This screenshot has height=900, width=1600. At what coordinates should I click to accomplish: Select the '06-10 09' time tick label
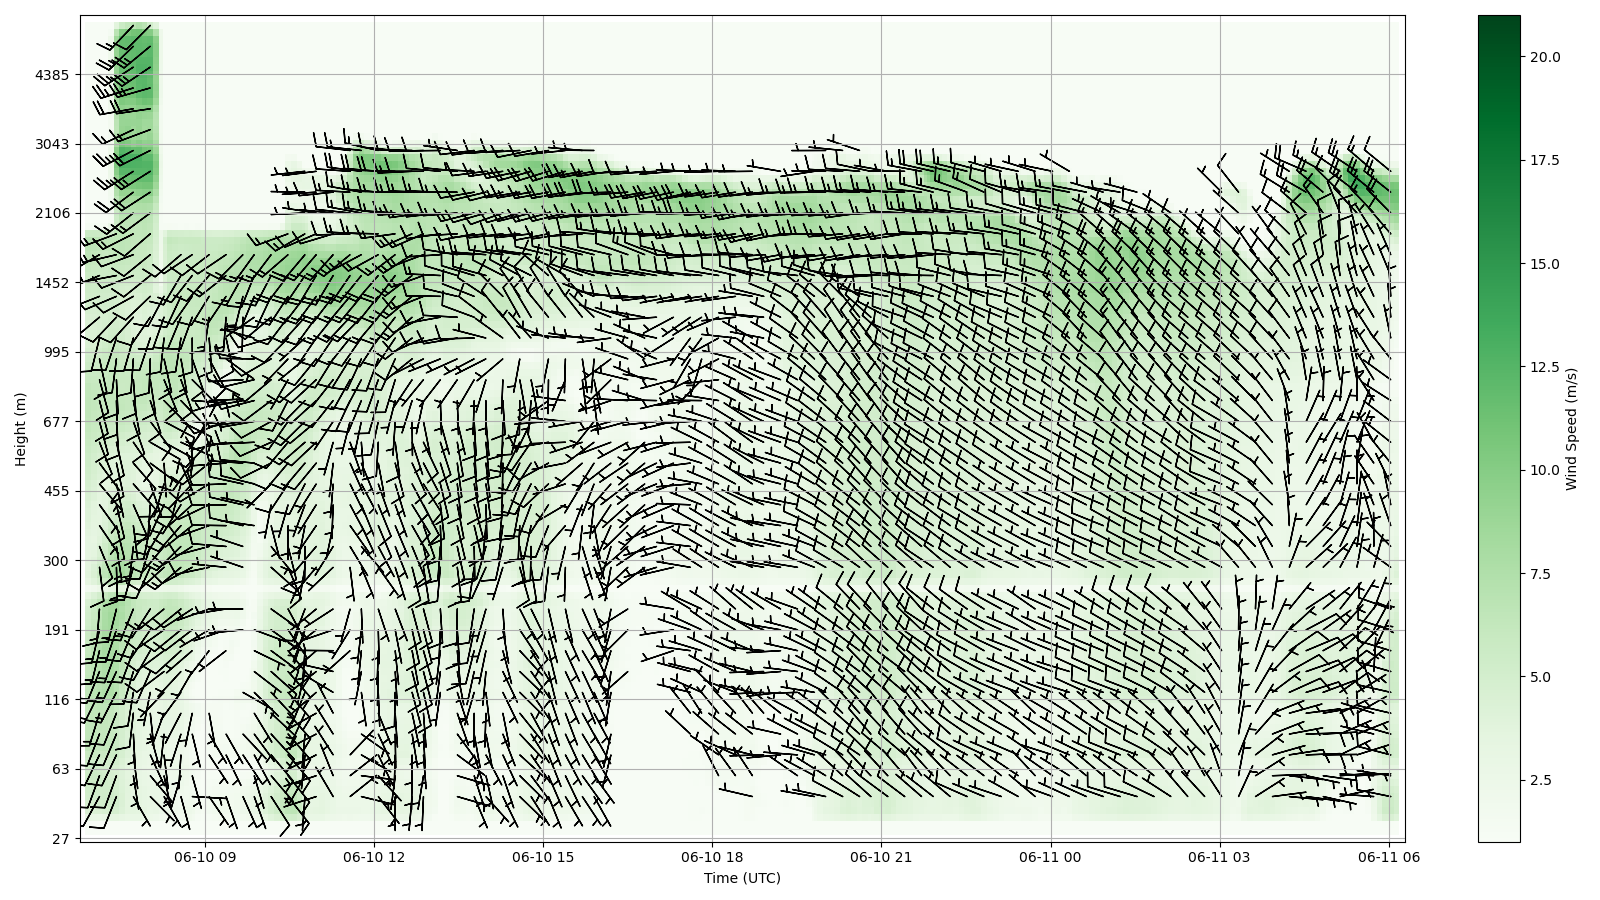point(205,857)
